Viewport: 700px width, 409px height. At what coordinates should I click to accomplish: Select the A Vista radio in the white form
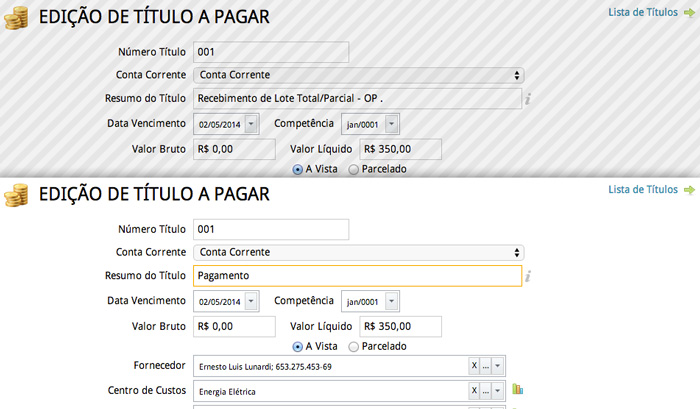pyautogui.click(x=298, y=346)
